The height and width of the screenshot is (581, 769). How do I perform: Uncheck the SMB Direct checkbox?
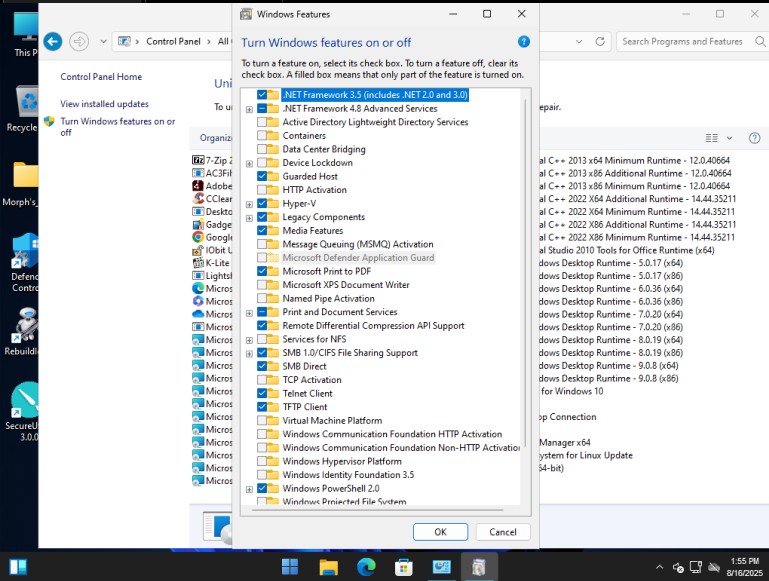click(262, 366)
